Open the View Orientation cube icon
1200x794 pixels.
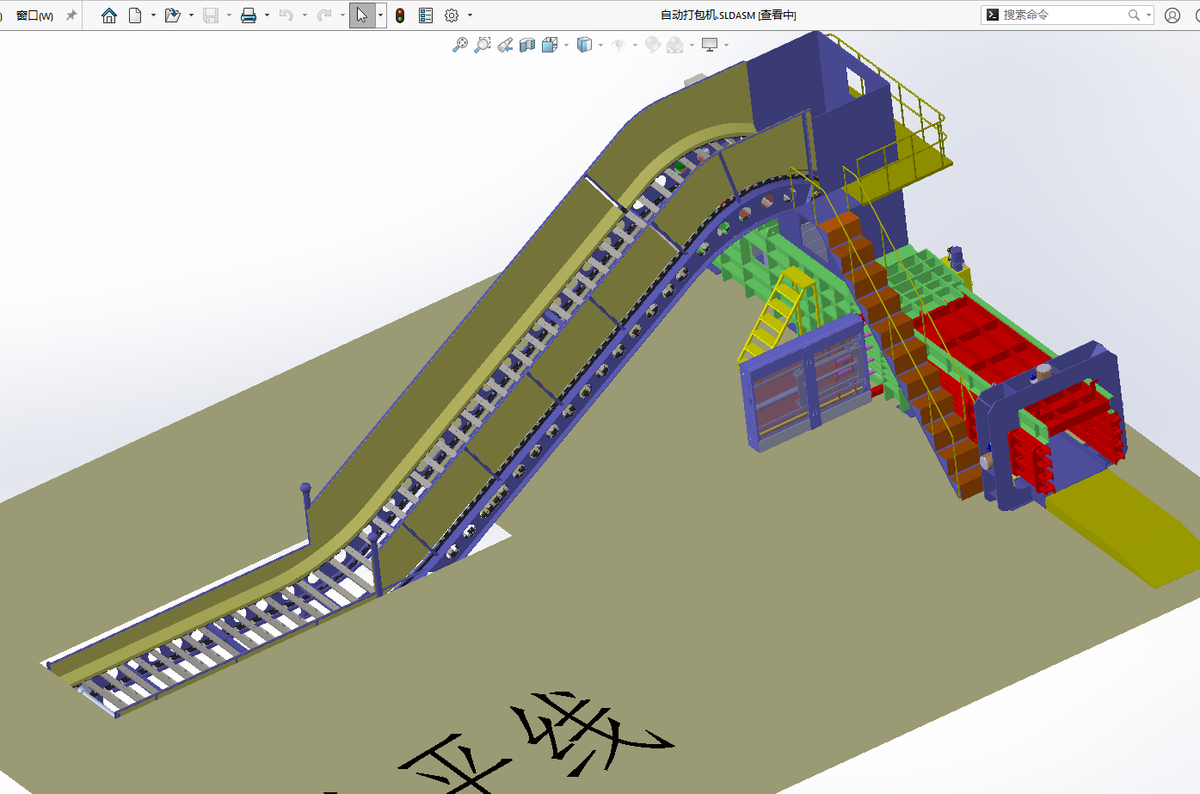549,44
